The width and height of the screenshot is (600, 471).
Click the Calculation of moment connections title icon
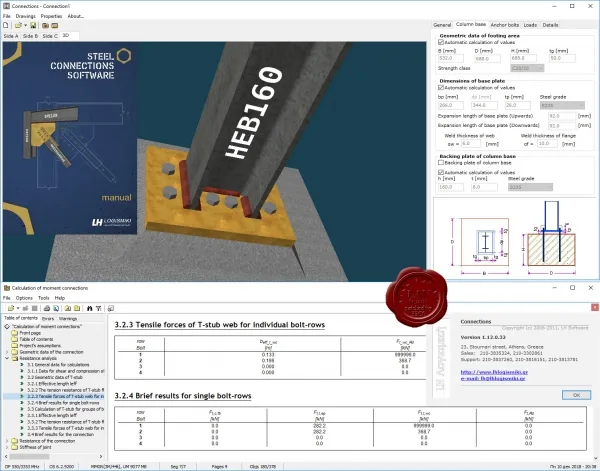(x=7, y=288)
